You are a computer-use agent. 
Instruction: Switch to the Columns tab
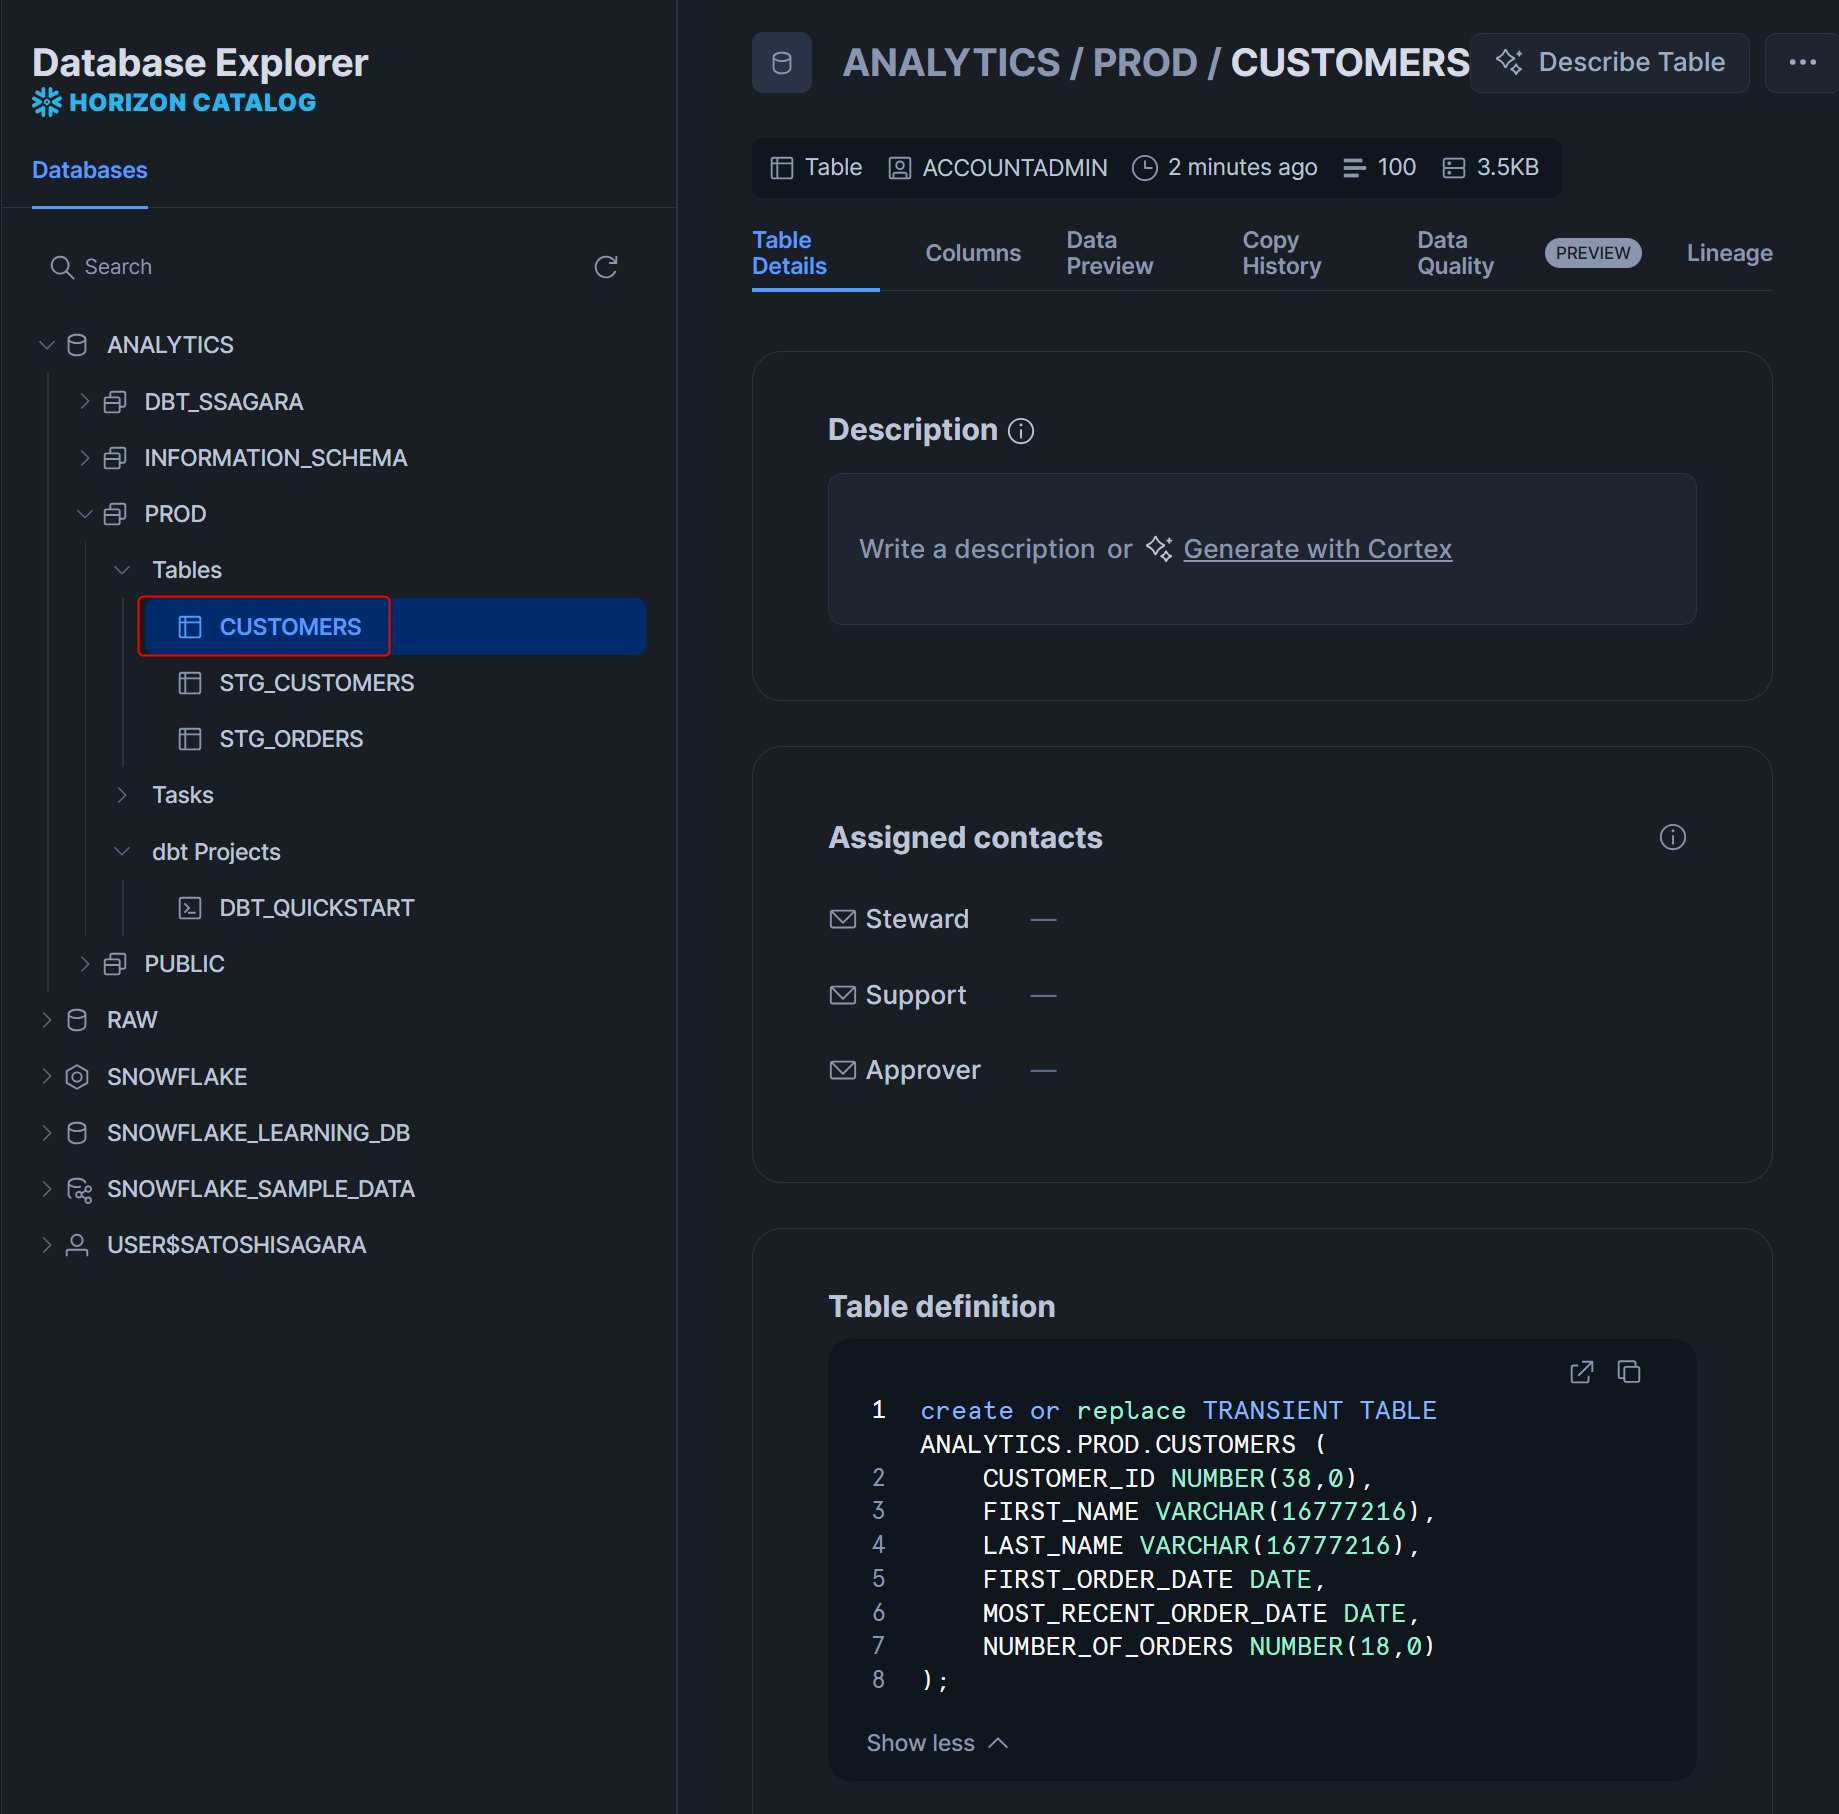[972, 253]
